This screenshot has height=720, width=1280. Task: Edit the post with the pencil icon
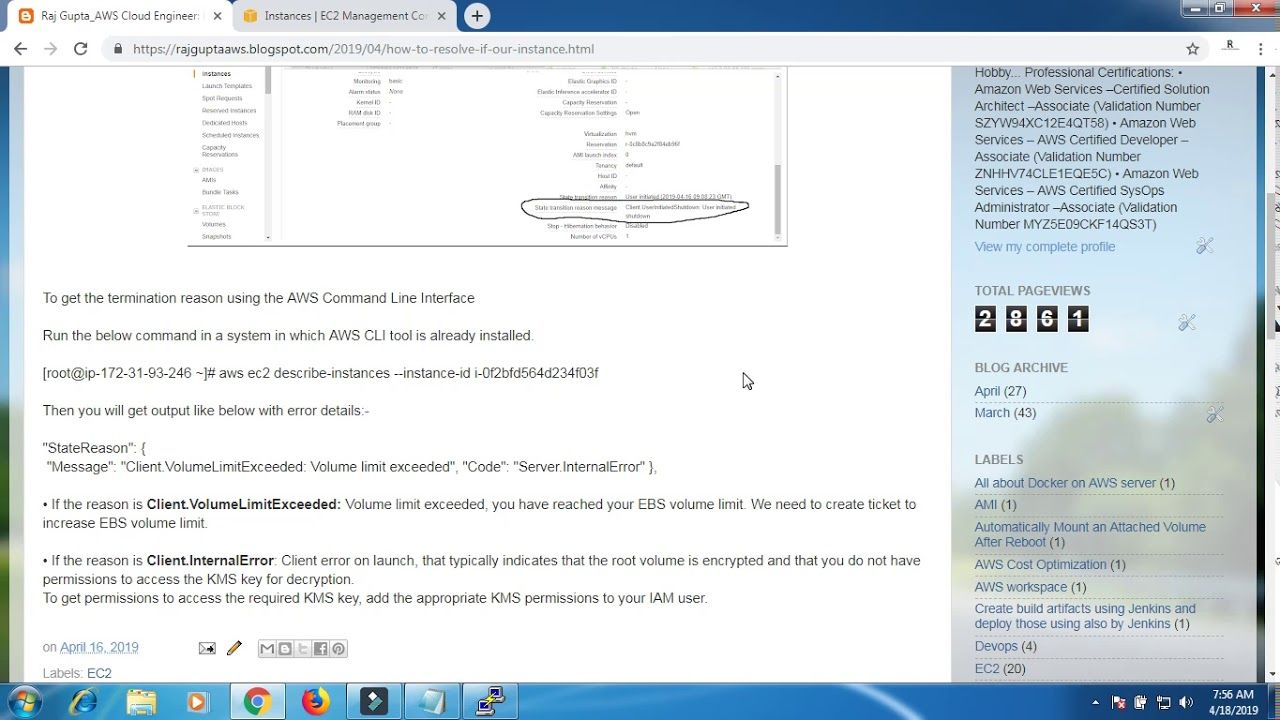[234, 648]
